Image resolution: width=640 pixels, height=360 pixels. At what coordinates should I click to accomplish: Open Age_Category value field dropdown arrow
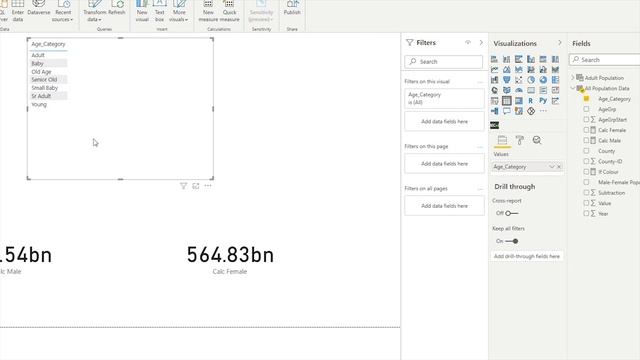552,167
